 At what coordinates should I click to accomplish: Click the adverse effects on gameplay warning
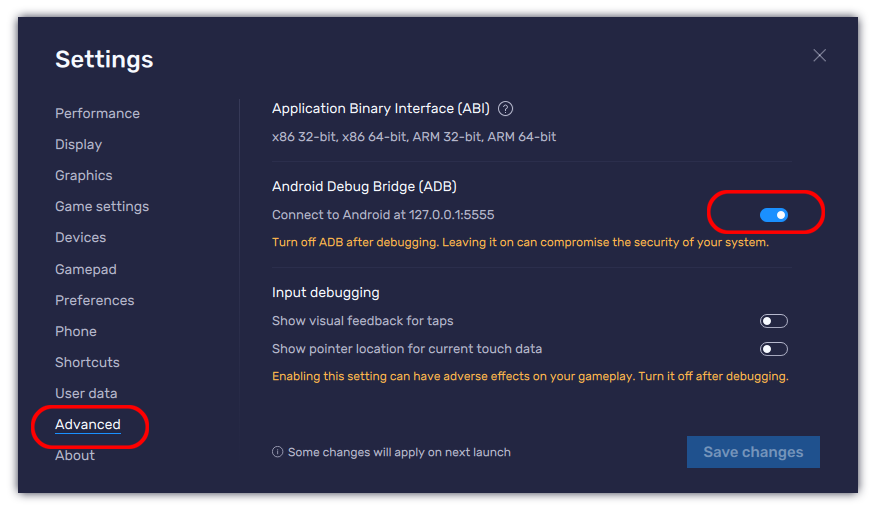pyautogui.click(x=530, y=377)
